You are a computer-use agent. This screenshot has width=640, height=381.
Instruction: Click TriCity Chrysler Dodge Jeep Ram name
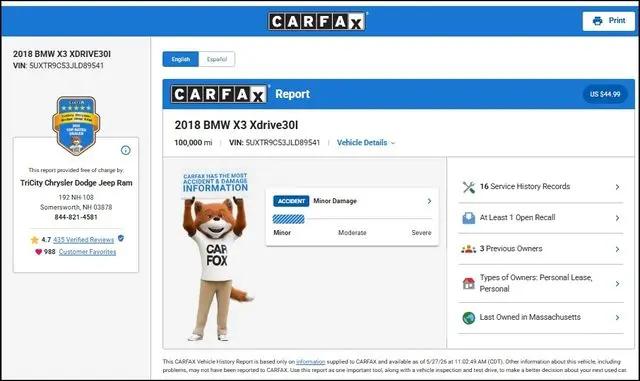(x=76, y=183)
